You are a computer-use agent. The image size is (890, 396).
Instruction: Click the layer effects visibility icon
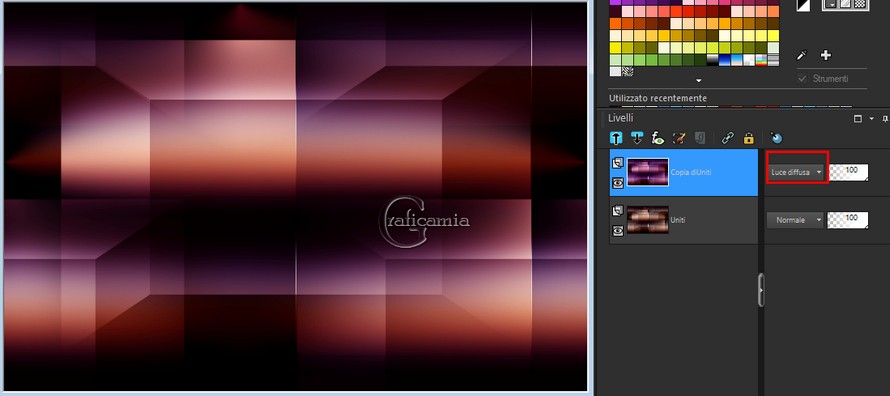pyautogui.click(x=658, y=138)
